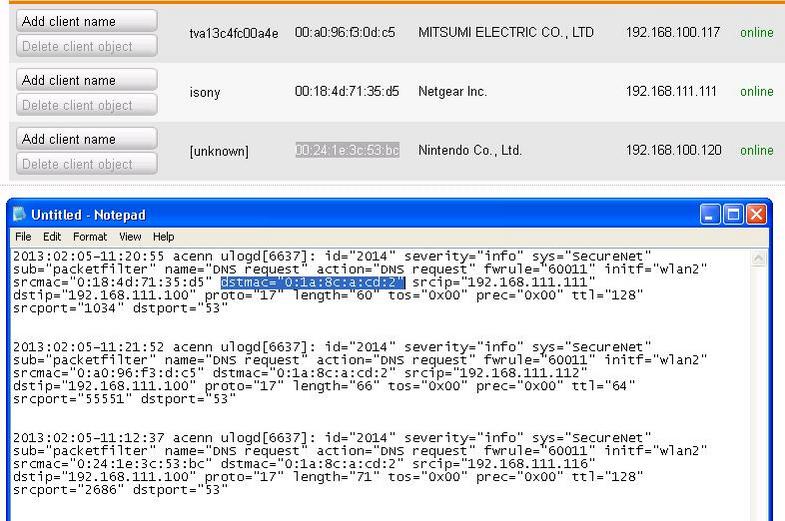Click log timestamp 2013:02:05-11:12:37
Image resolution: width=785 pixels, height=521 pixels.
(88, 437)
